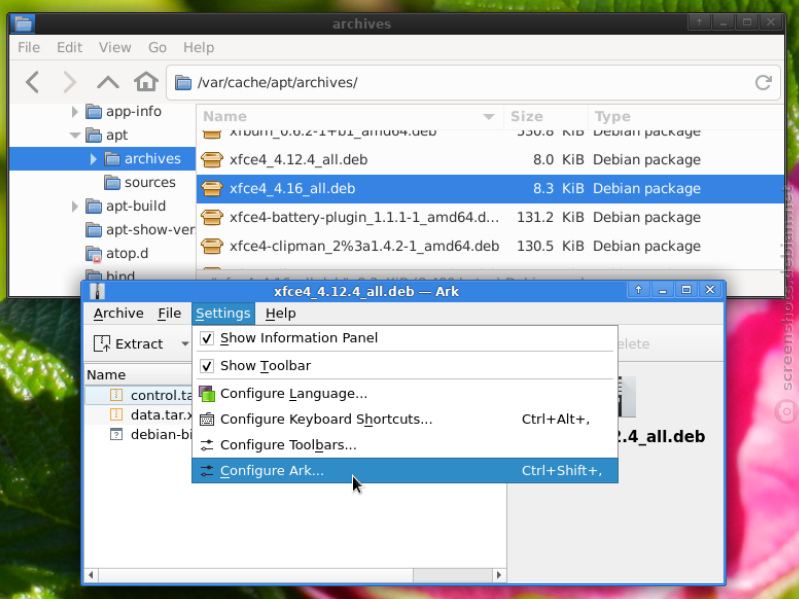Click the file manager titlebar folder icon

(22, 23)
